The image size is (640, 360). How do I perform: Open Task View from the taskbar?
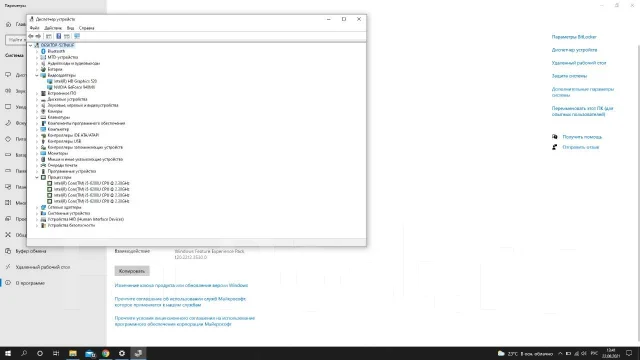point(56,353)
